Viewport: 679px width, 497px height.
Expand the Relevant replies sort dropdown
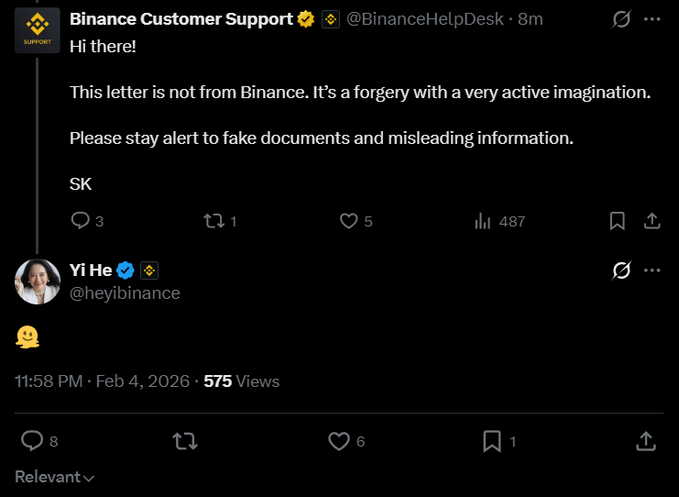(x=55, y=477)
